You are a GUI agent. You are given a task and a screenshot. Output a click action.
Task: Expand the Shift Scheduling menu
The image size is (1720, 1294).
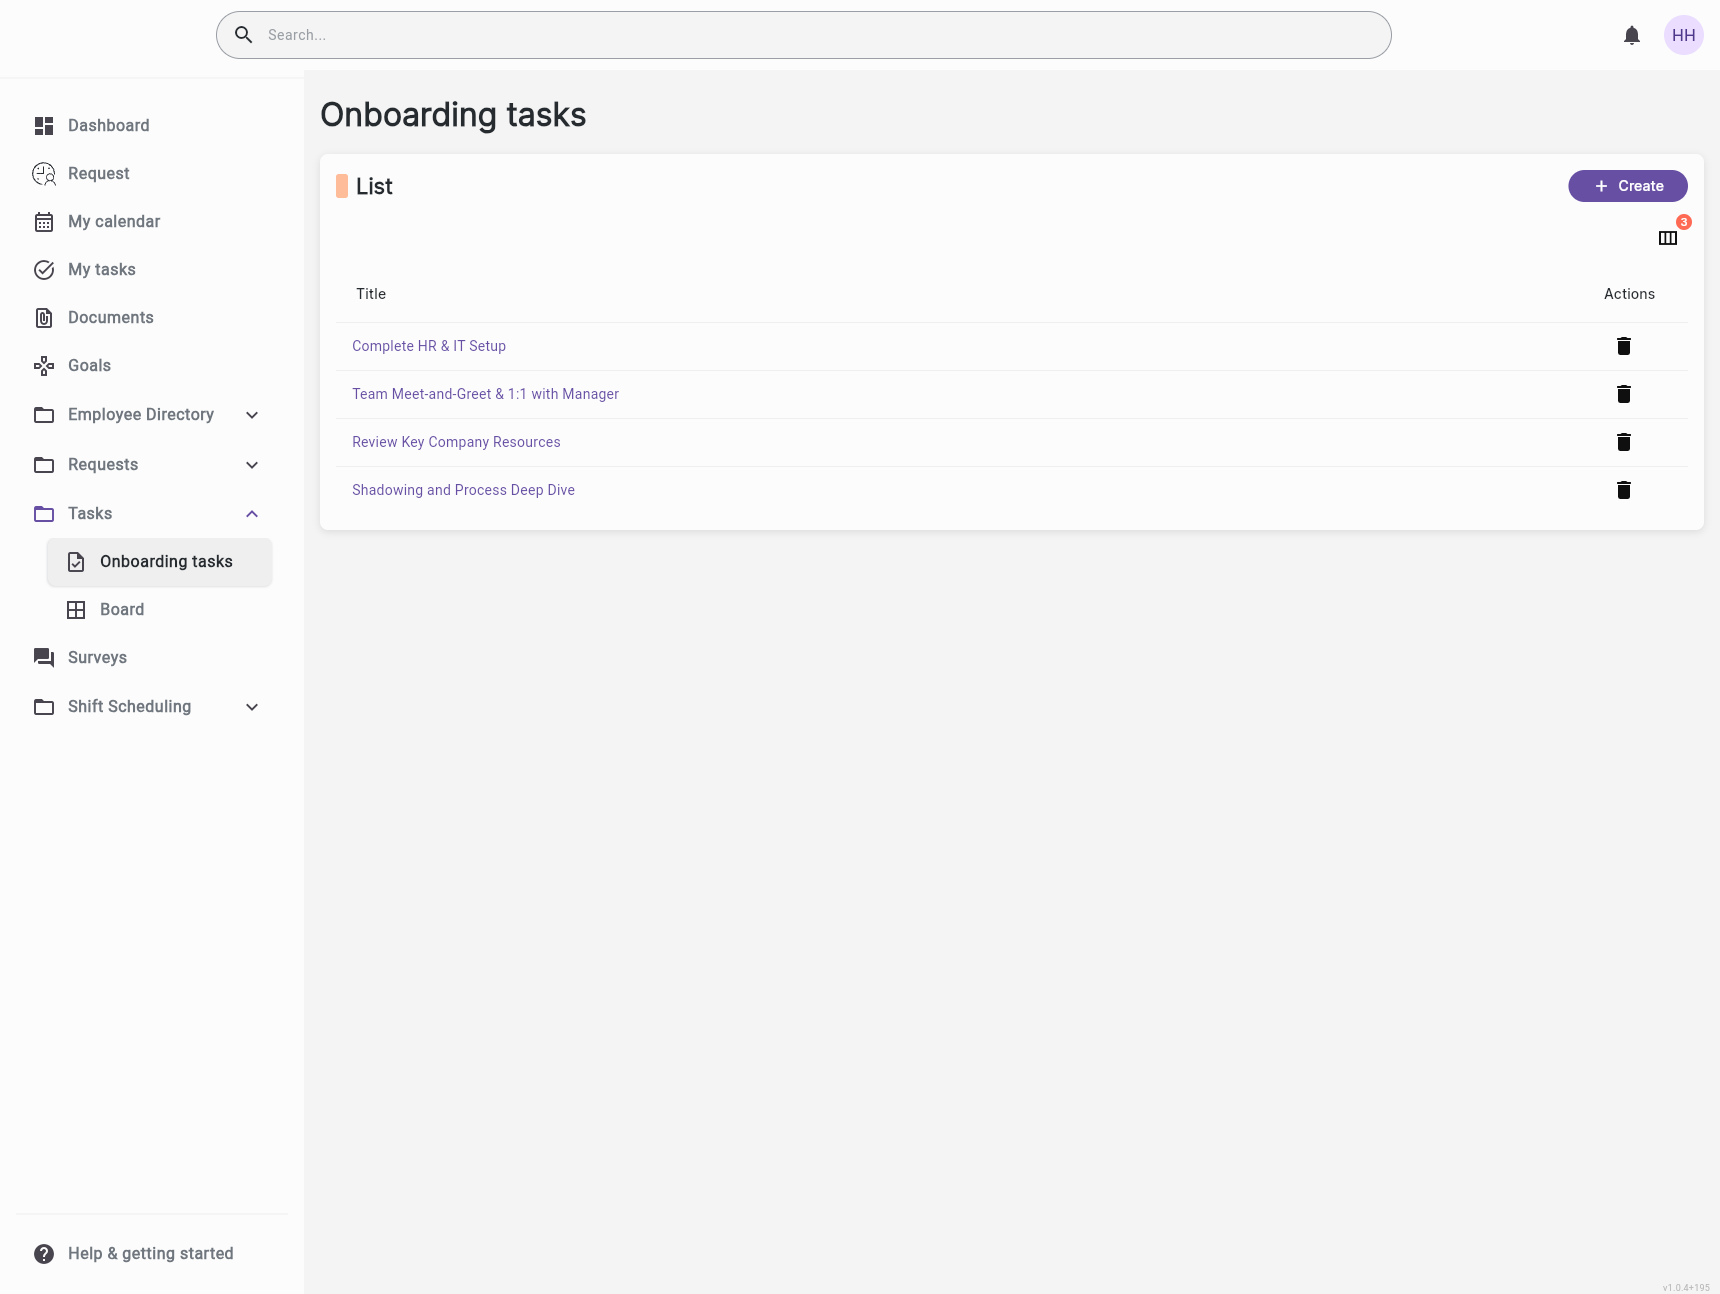click(x=252, y=707)
